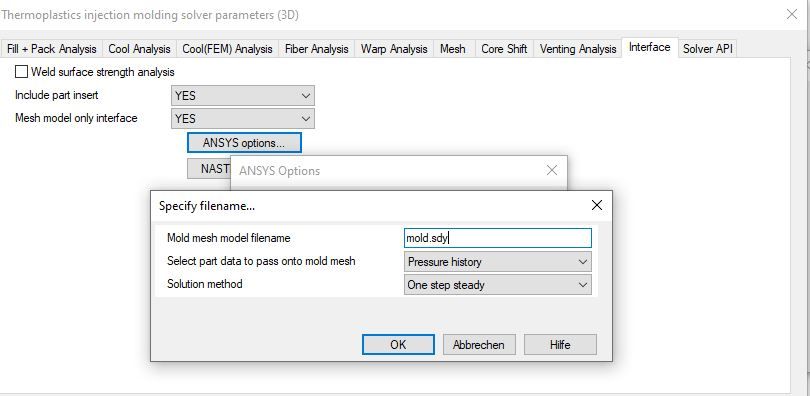This screenshot has width=810, height=396.
Task: Select the Venting Analysis tab
Action: 578,49
